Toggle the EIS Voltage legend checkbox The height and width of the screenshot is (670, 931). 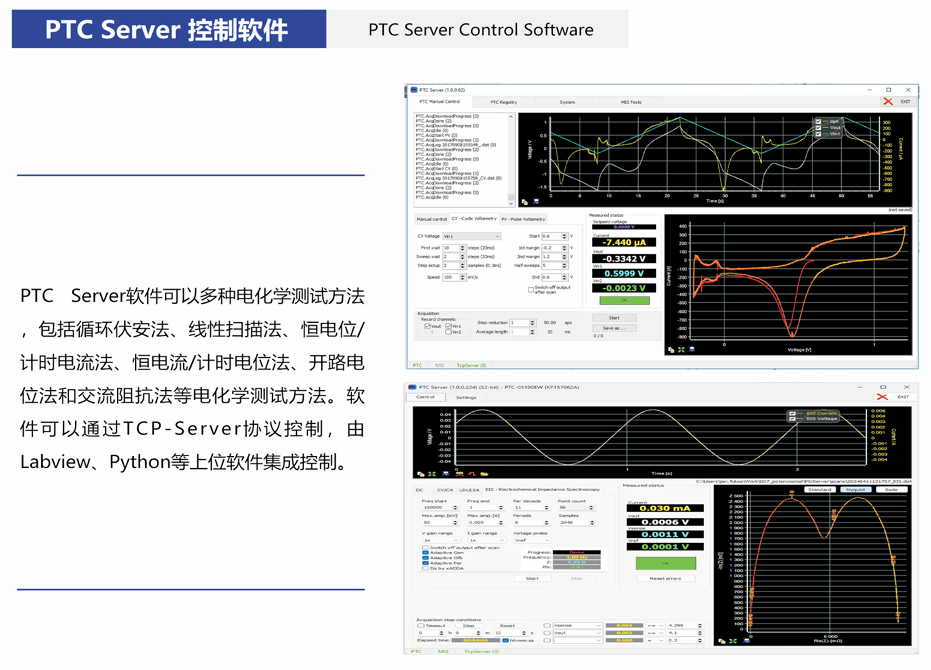(793, 419)
